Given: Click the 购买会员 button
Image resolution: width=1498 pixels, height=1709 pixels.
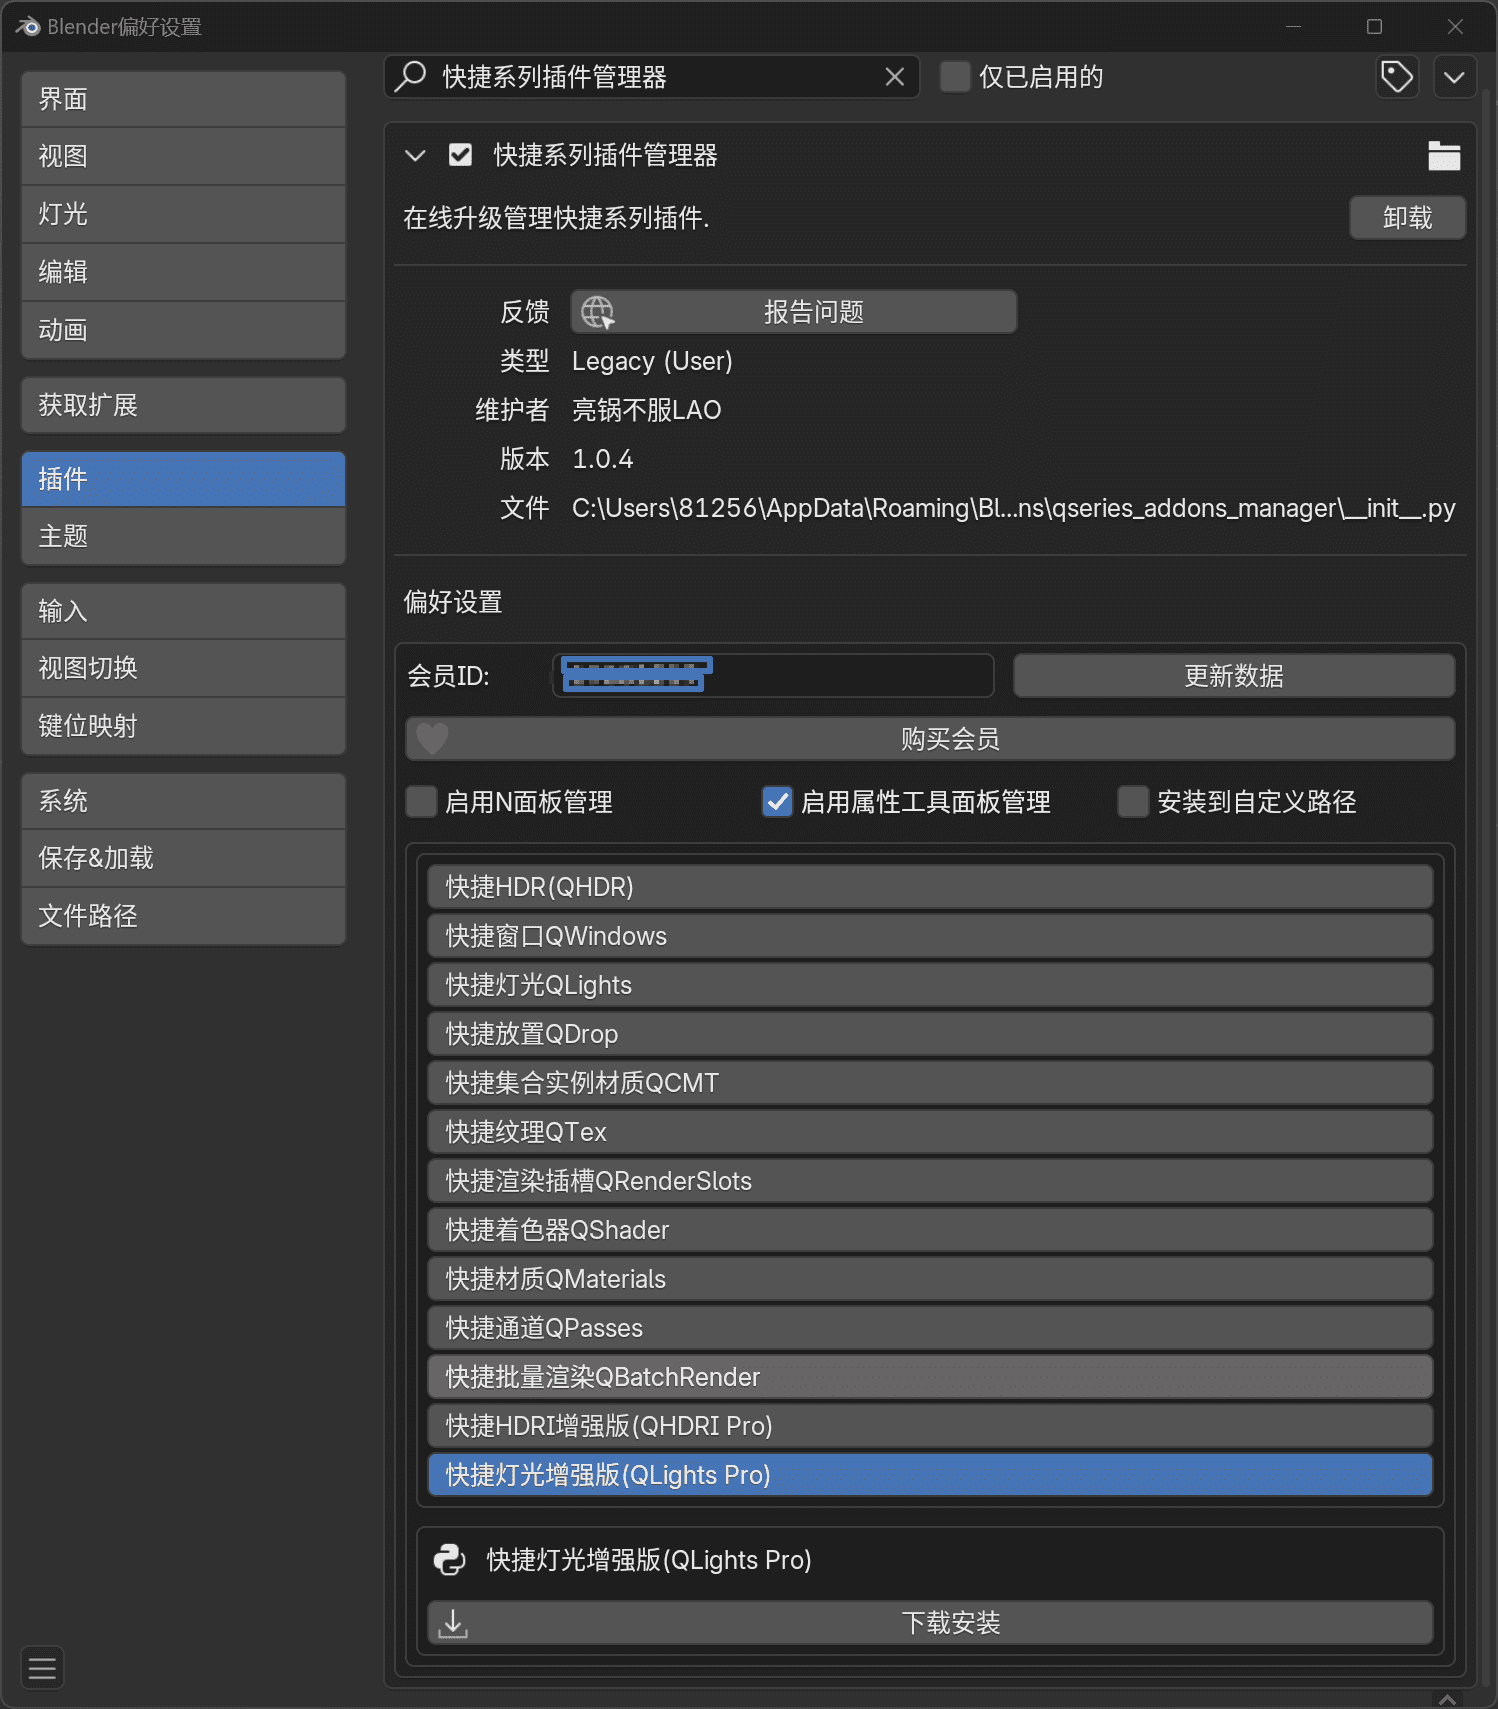Looking at the screenshot, I should 930,739.
